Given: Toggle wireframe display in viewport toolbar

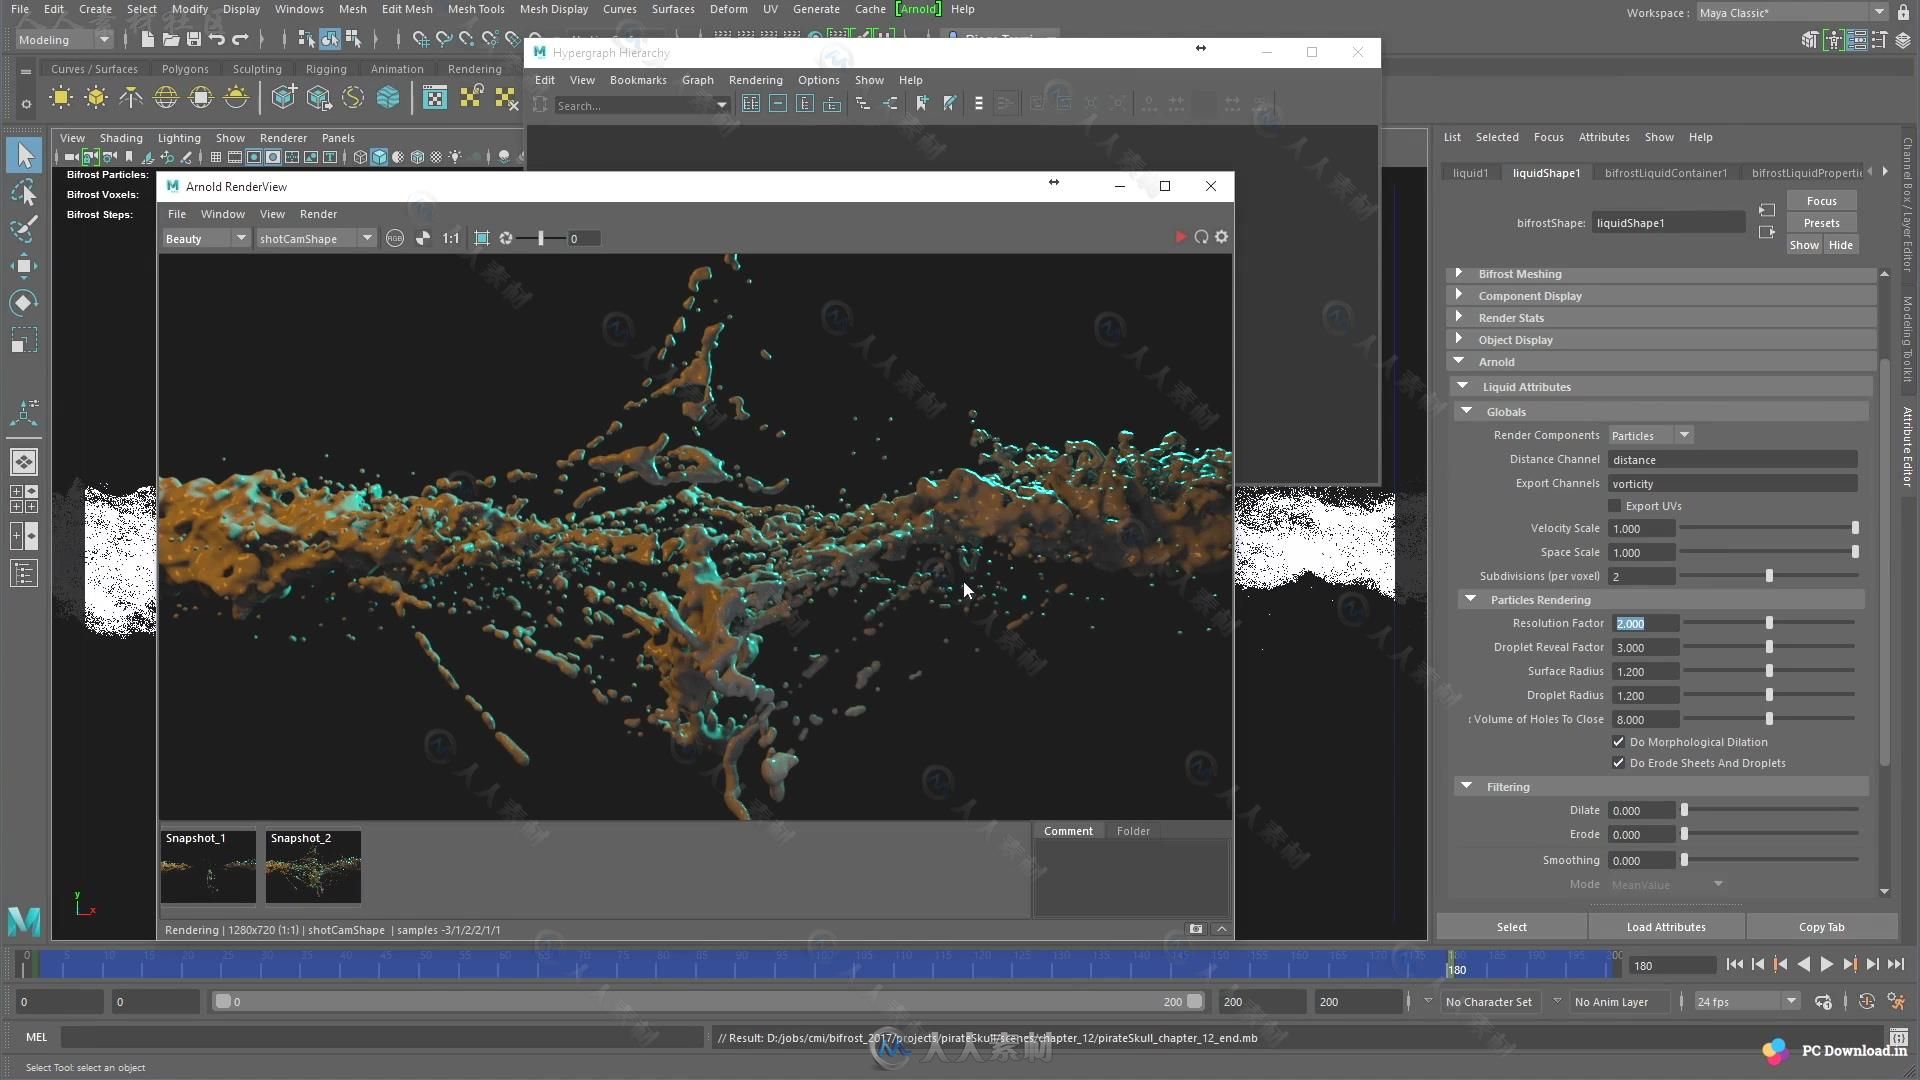Looking at the screenshot, I should click(x=360, y=157).
